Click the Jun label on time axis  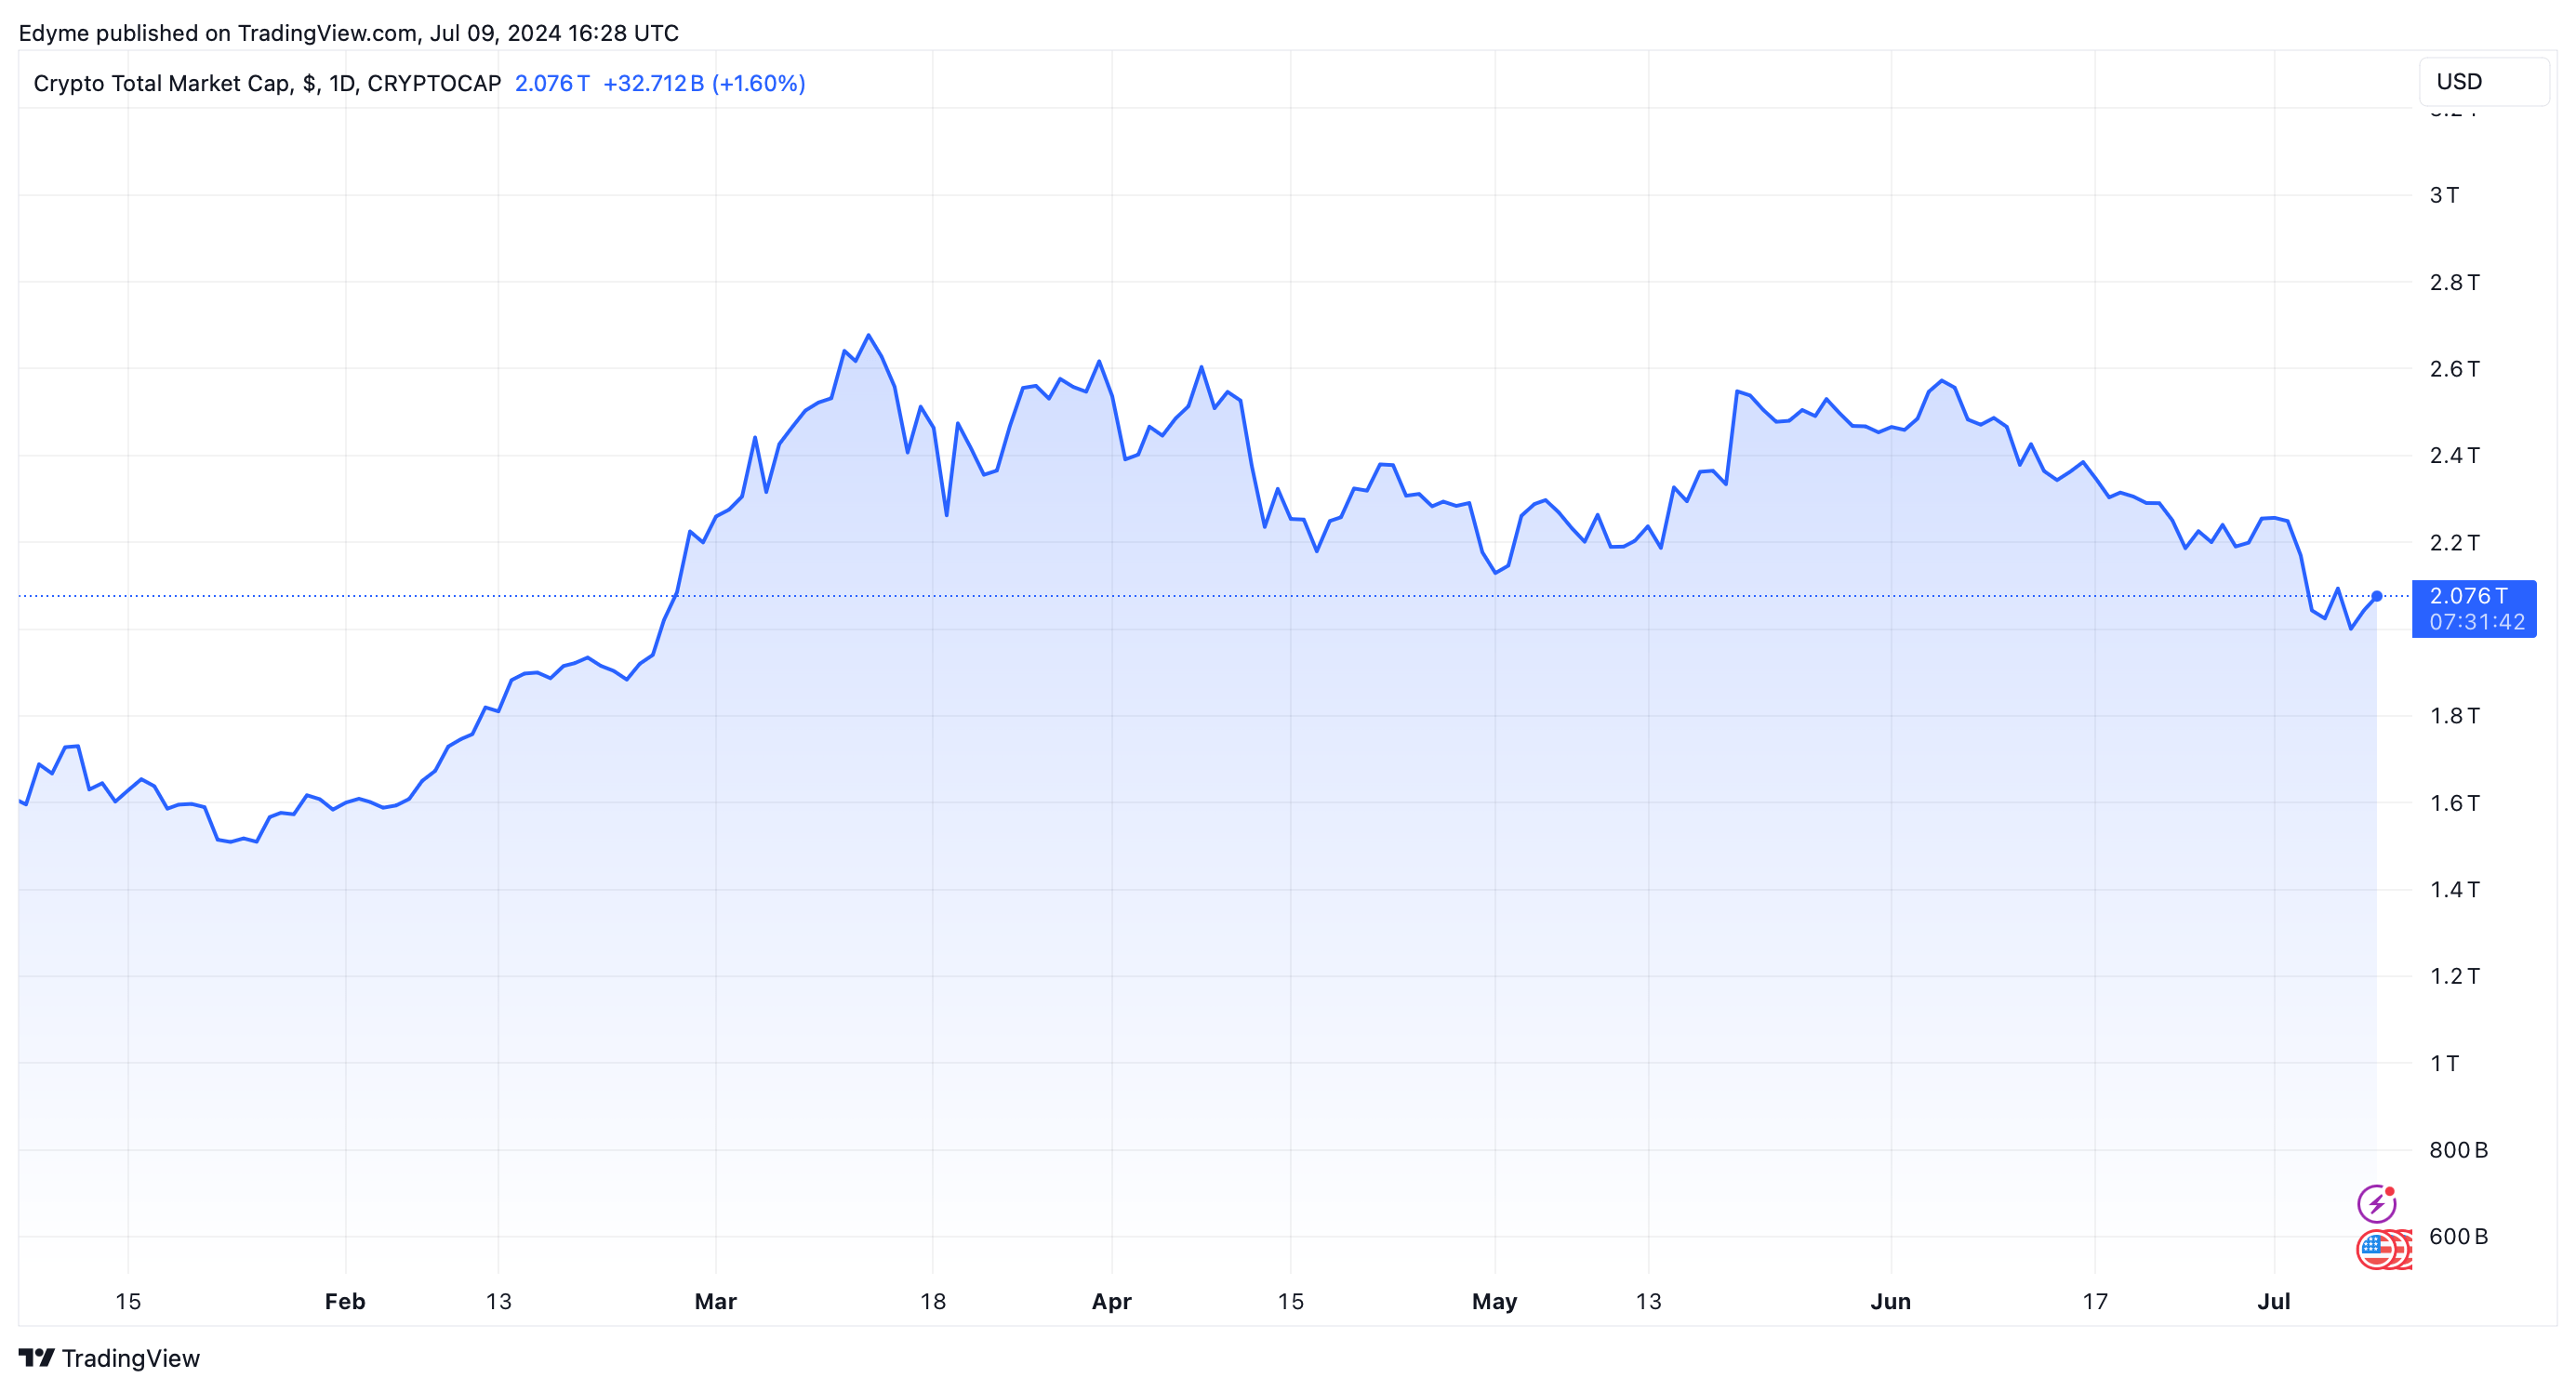point(1890,1301)
